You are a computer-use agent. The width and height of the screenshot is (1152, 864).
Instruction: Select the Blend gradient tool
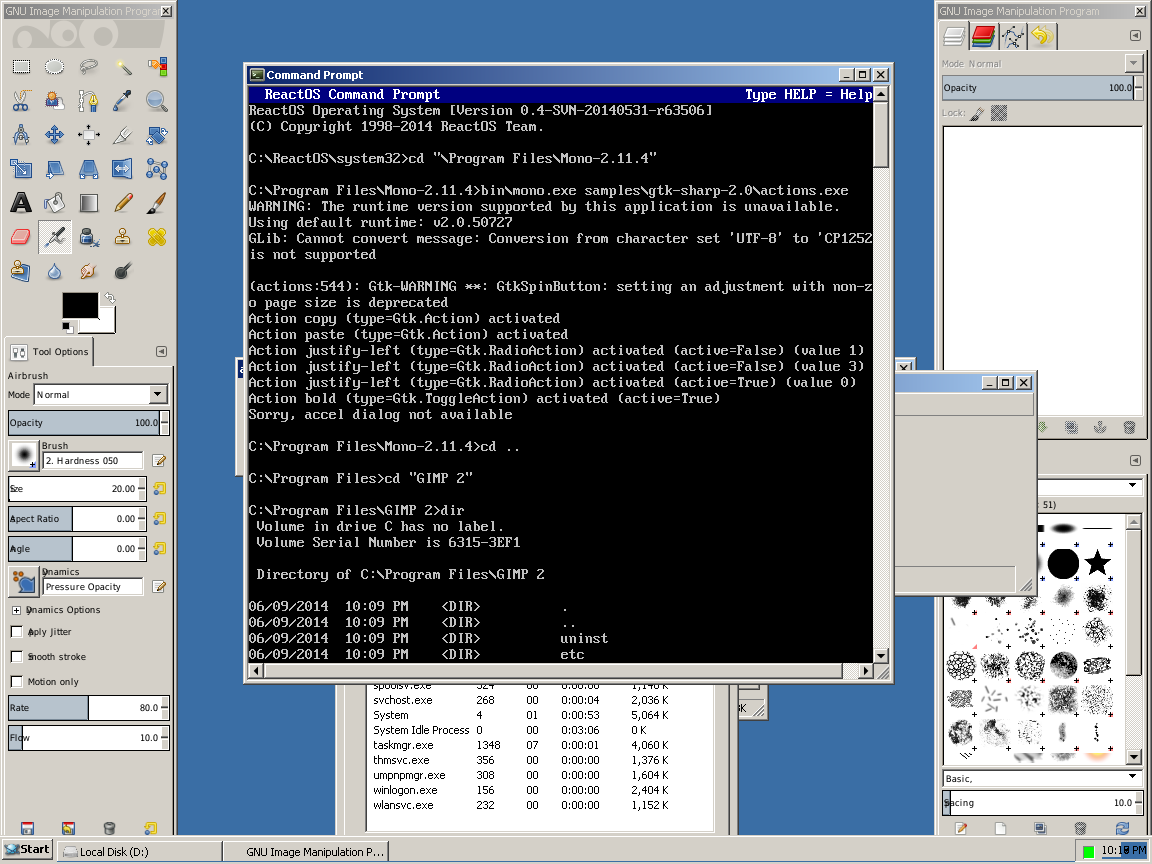pos(88,203)
